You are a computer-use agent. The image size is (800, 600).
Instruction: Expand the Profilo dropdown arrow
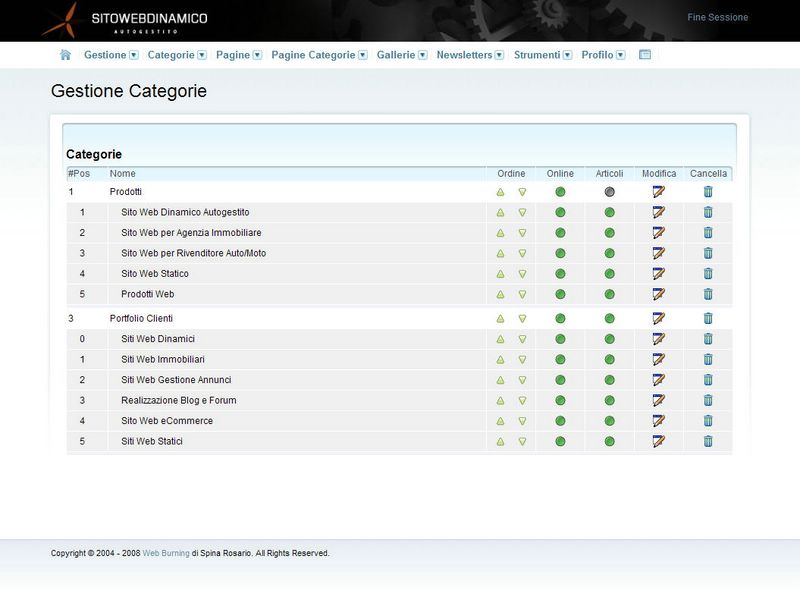tap(620, 55)
